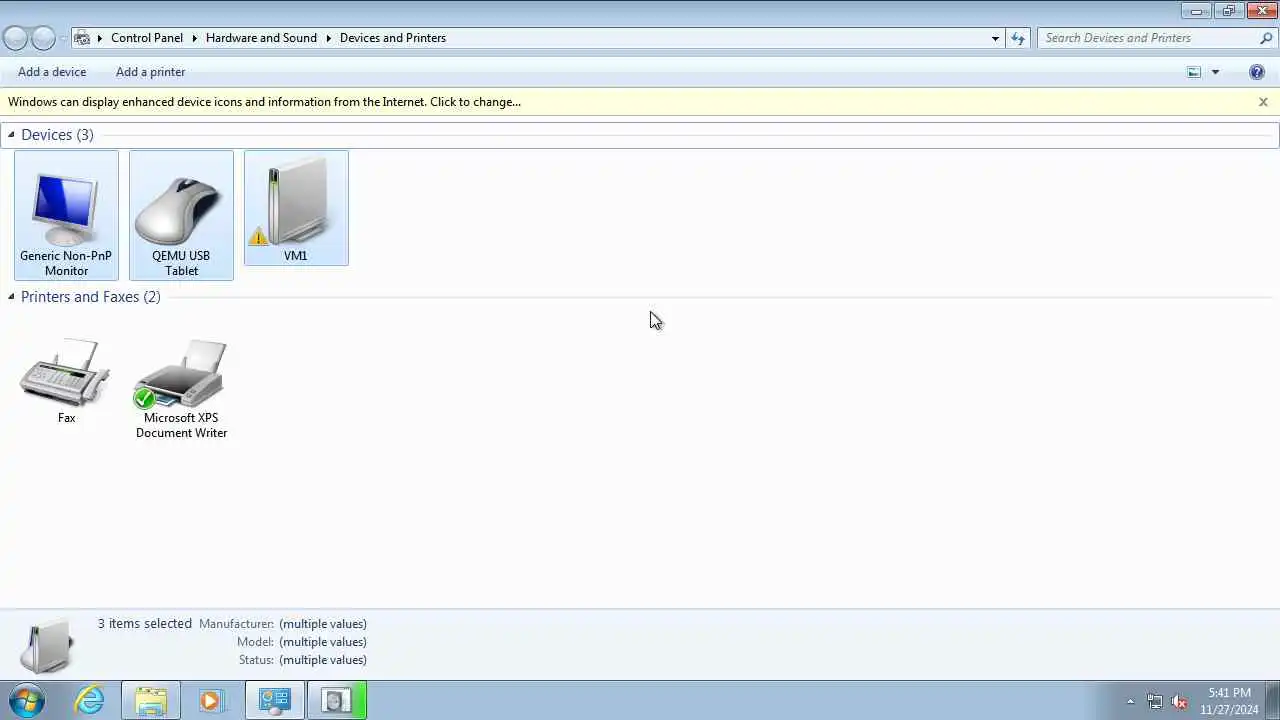Open the Windows Start menu

pos(27,700)
